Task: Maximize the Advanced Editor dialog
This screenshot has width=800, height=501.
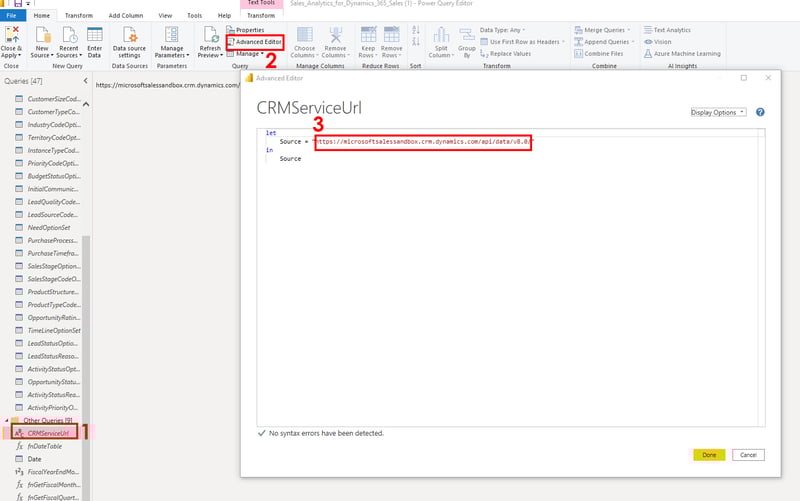Action: tap(744, 78)
